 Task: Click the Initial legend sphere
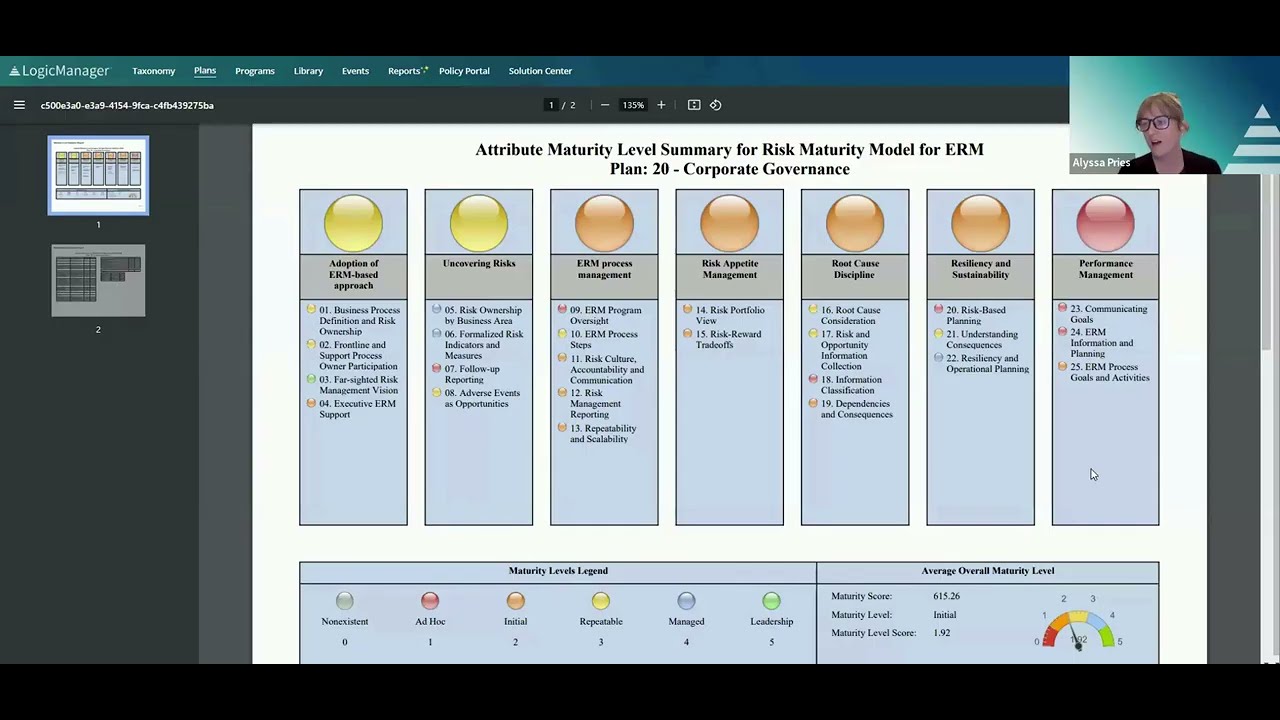coord(515,601)
